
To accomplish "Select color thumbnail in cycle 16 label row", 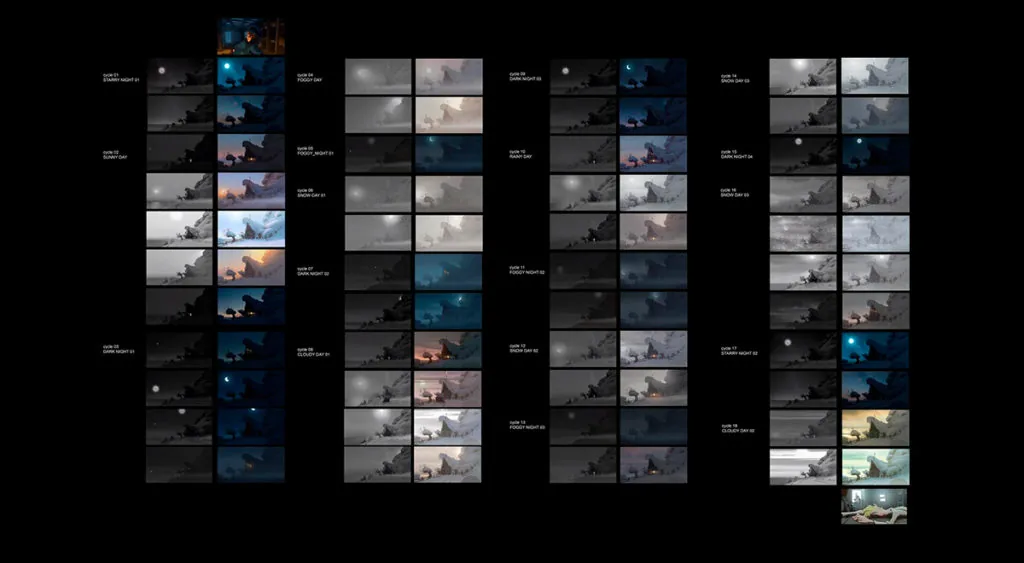I will [875, 194].
